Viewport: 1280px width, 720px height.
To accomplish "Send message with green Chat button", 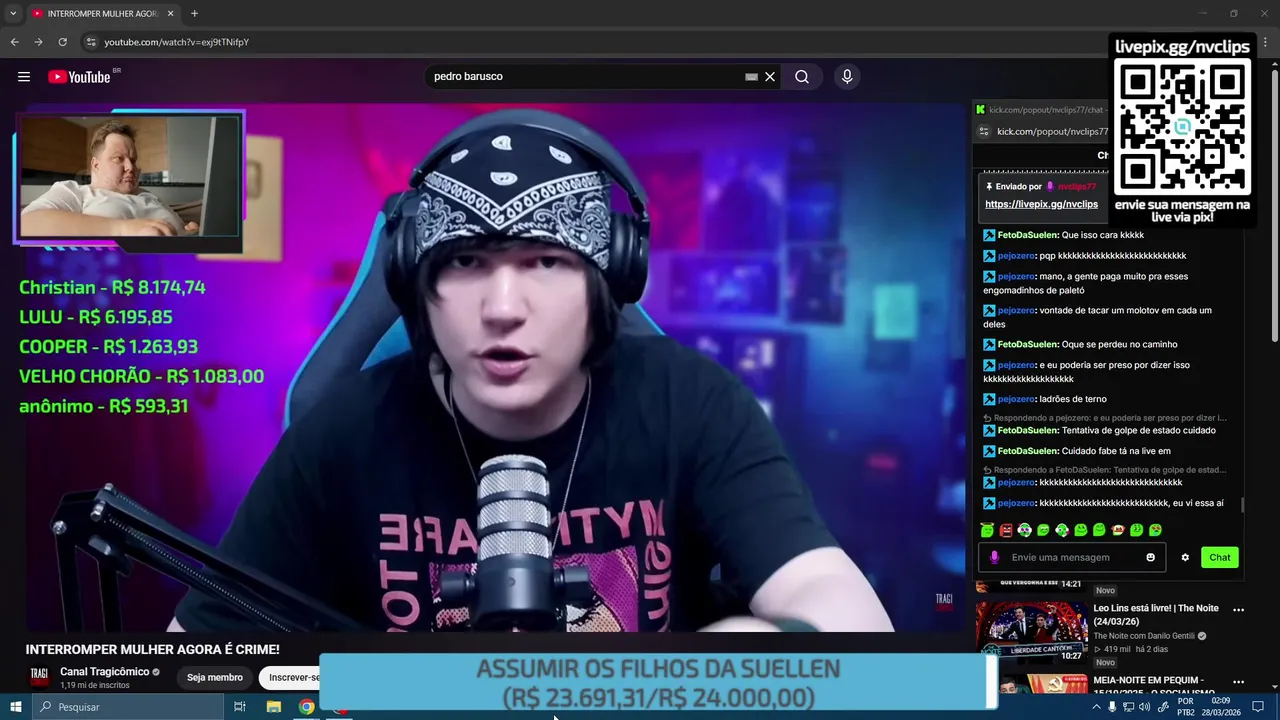I will 1220,557.
